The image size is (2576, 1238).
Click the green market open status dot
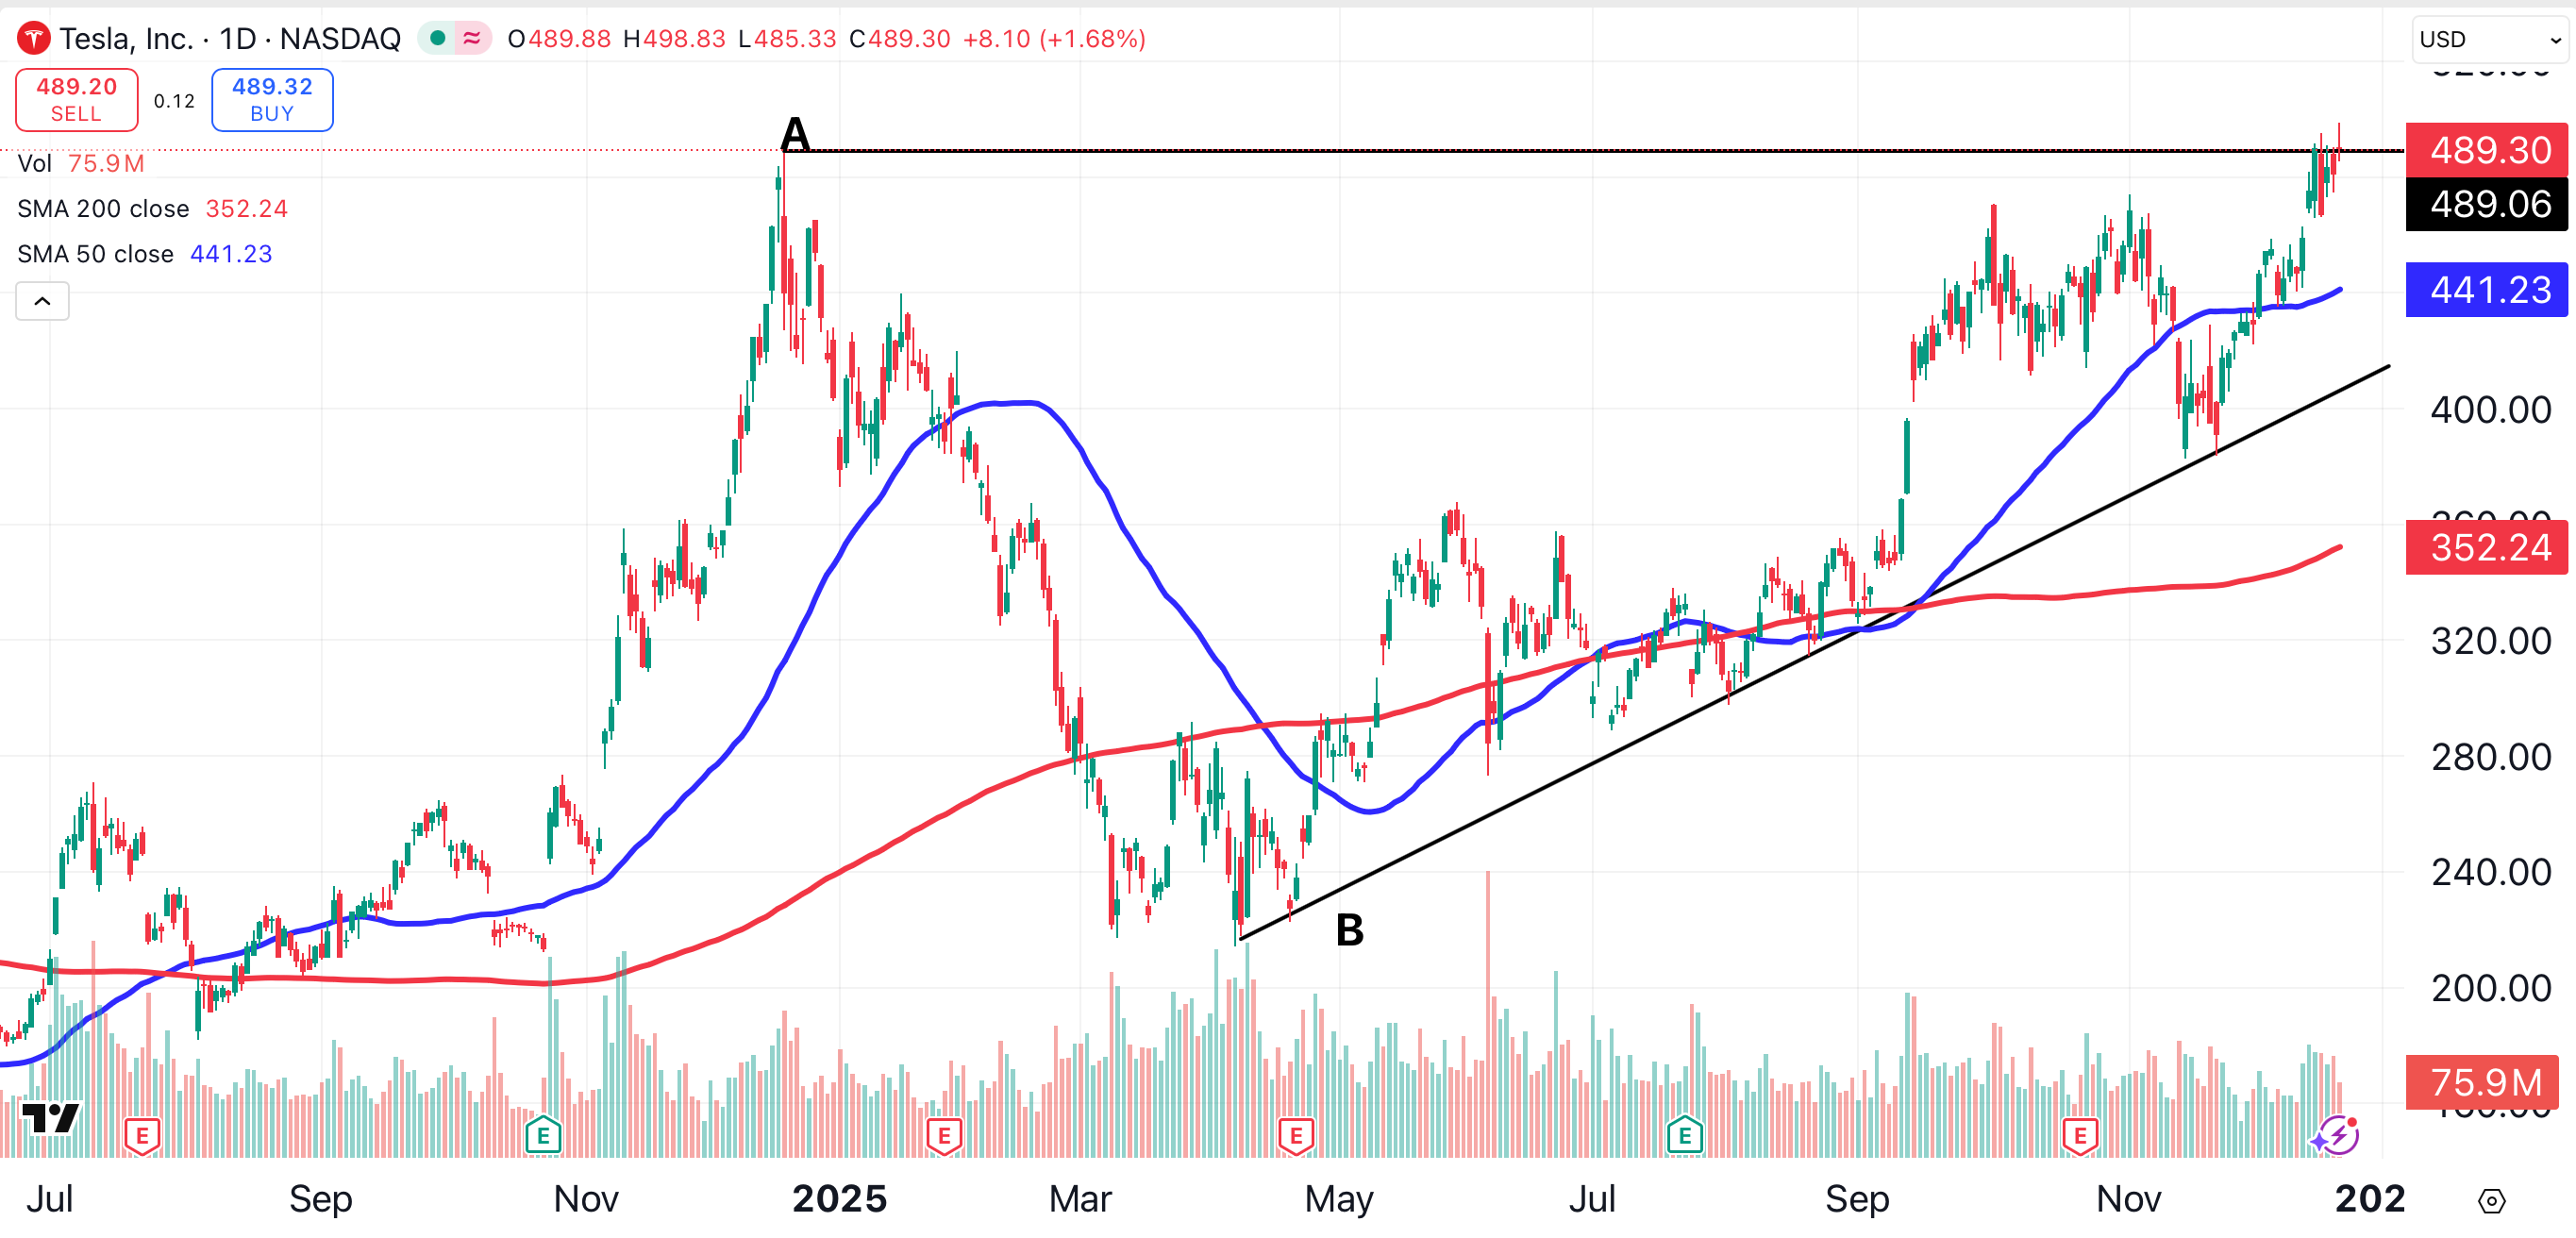[437, 39]
